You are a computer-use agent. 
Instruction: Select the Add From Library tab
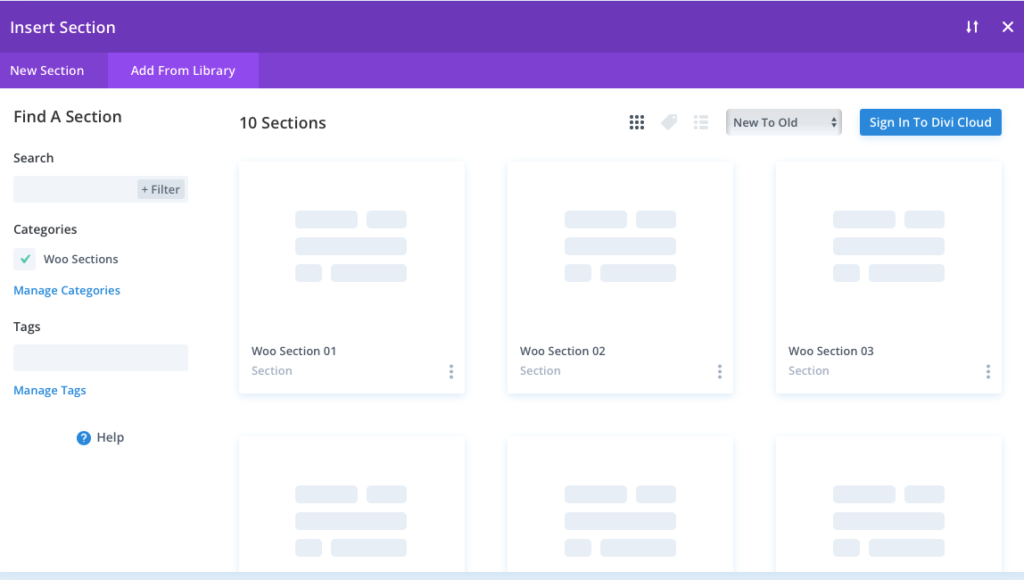tap(183, 70)
